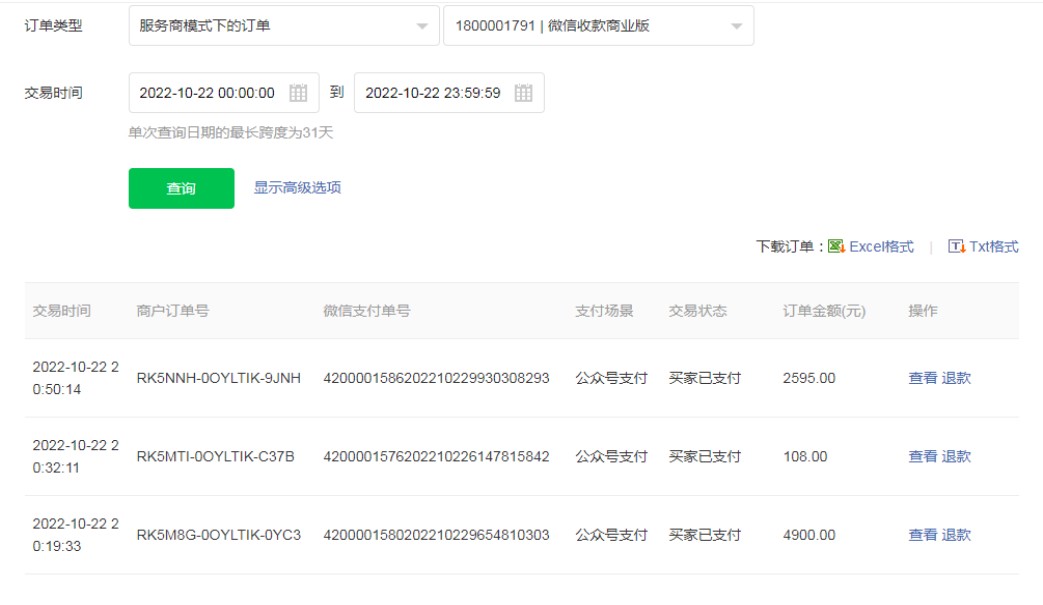Image resolution: width=1043 pixels, height=605 pixels.
Task: Select merchant order number RK5NNH-0OYLTIK-9JNH
Action: point(218,378)
